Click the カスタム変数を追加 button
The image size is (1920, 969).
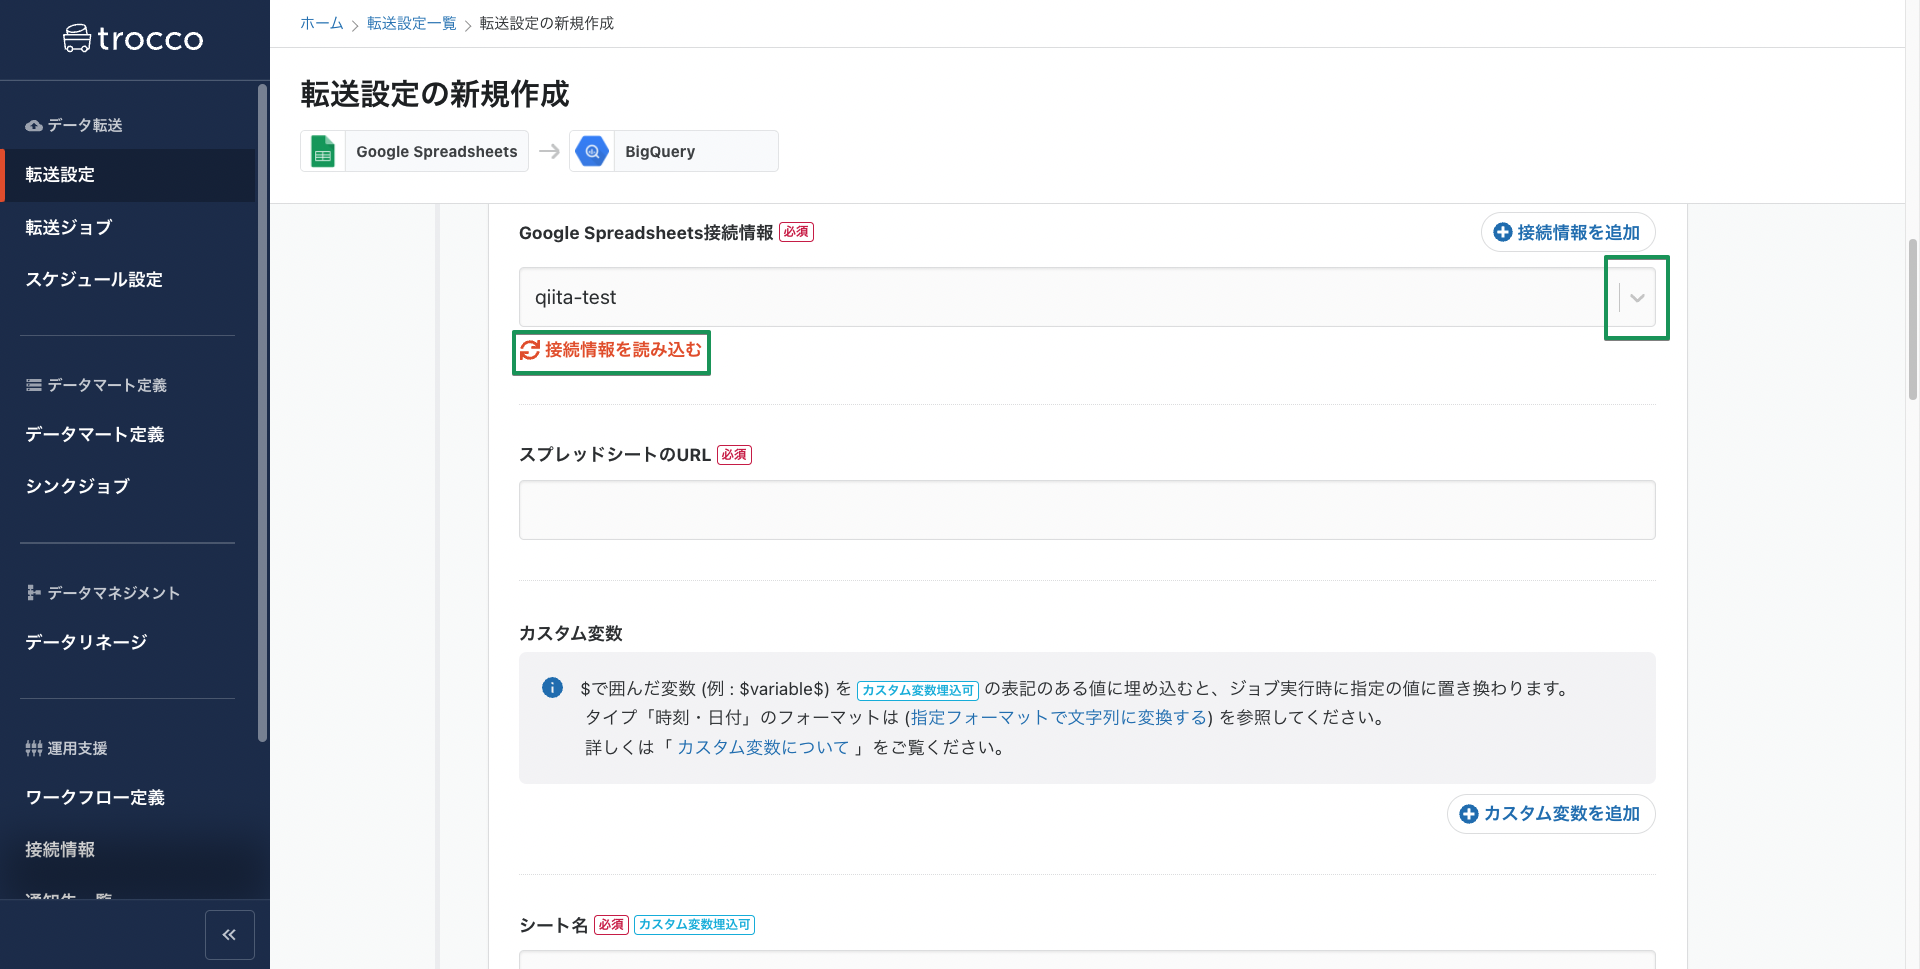coord(1550,814)
